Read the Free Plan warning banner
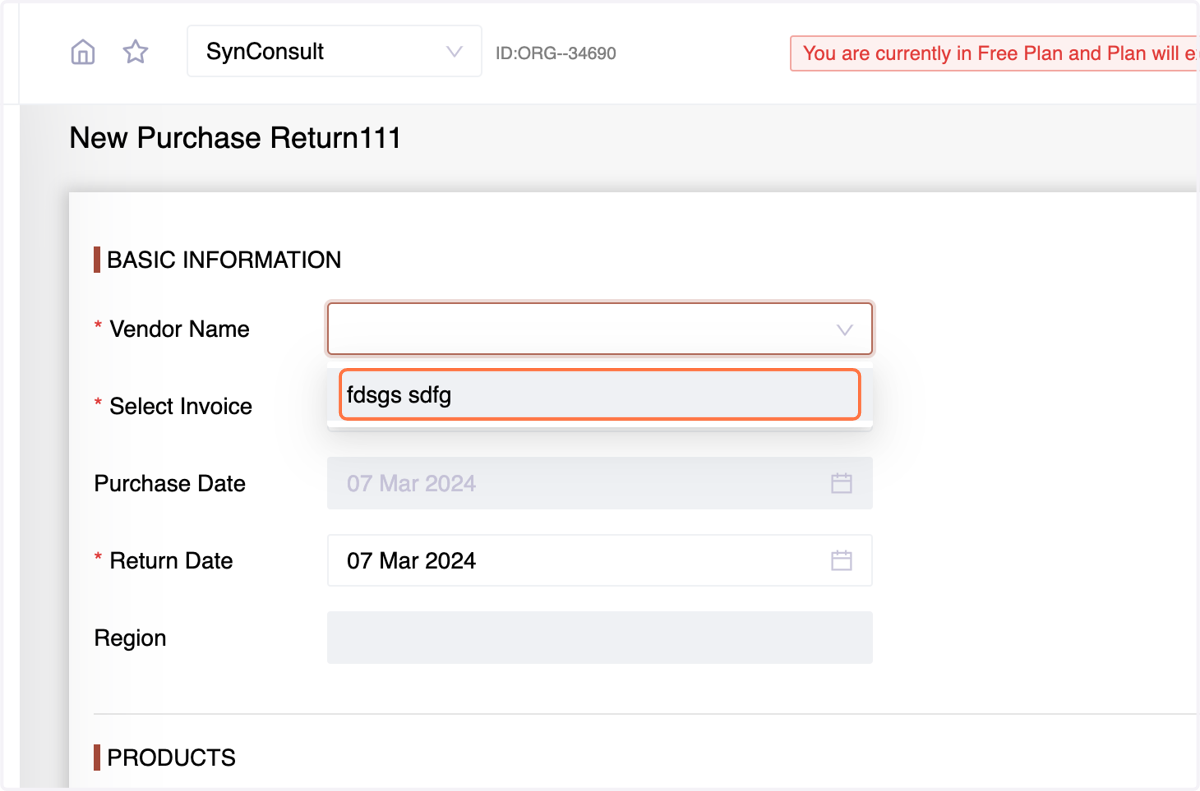 [995, 53]
